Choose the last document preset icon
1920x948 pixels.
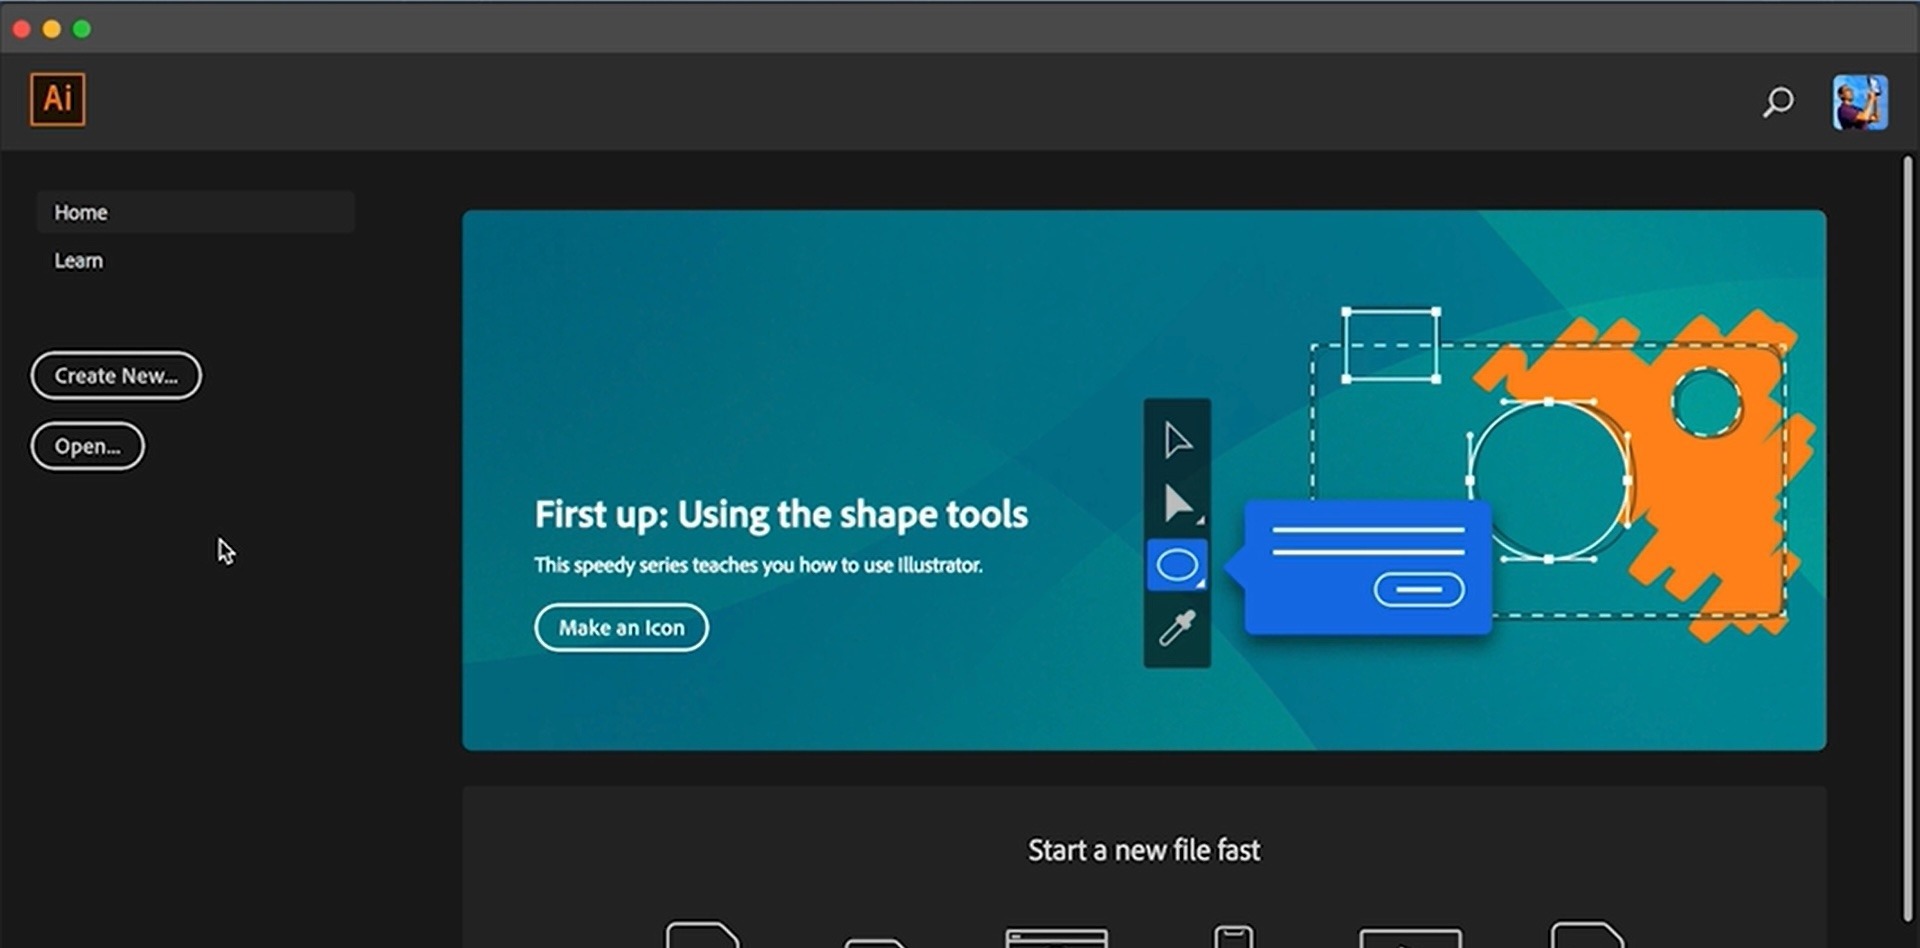1585,934
